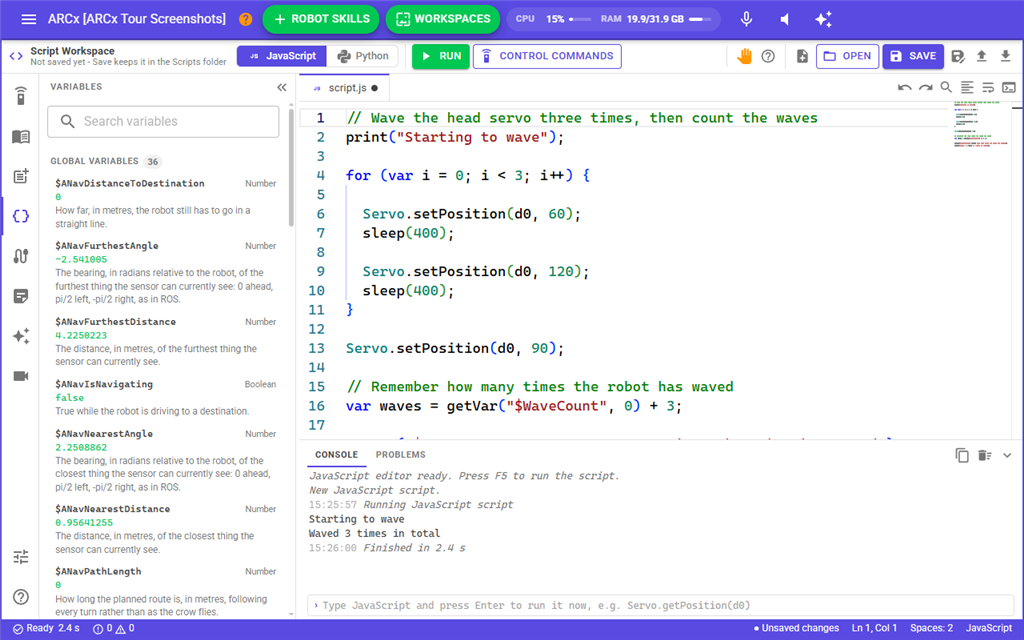This screenshot has height=640, width=1024.
Task: Click the RAM usage indicator
Action: [656, 19]
